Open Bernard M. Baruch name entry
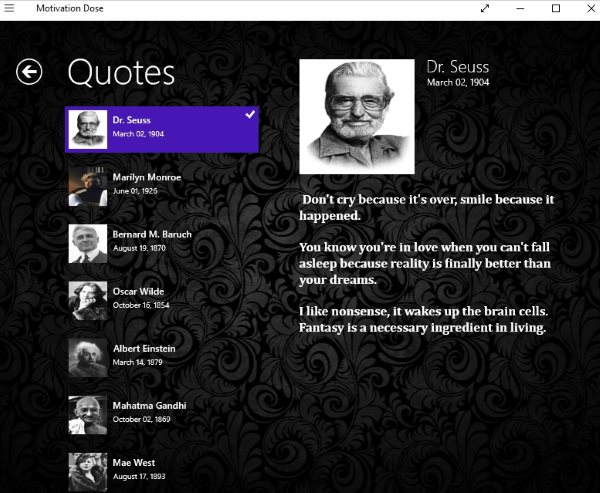This screenshot has width=600, height=493. point(152,234)
